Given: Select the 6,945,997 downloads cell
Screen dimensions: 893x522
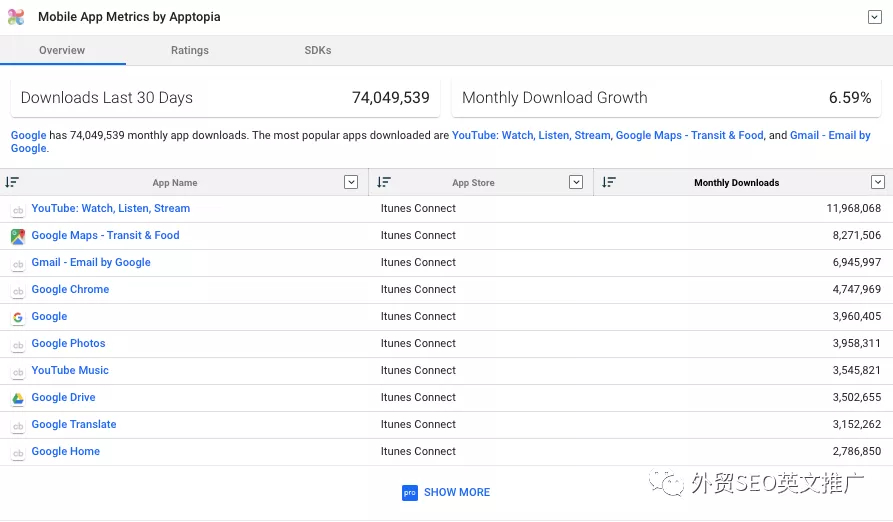Looking at the screenshot, I should (857, 262).
